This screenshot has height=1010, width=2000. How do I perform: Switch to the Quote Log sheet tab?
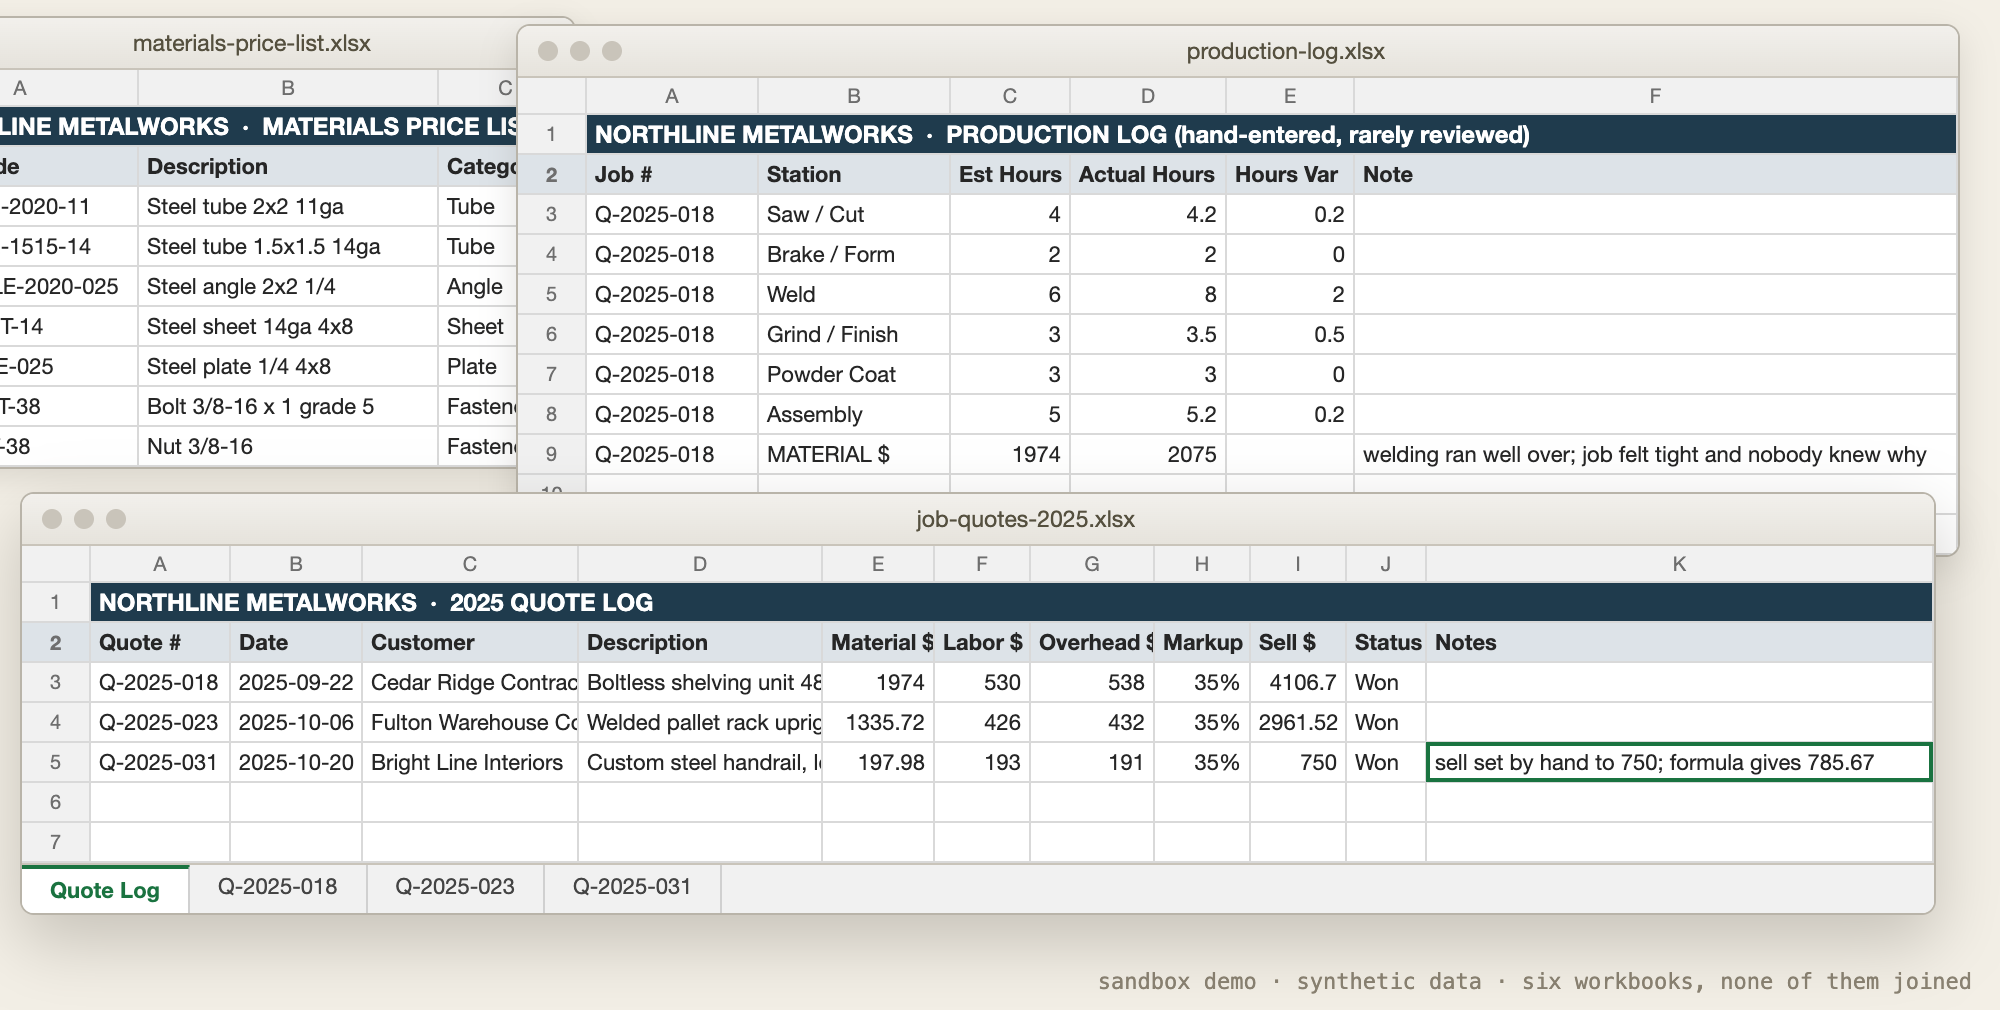[x=105, y=889]
